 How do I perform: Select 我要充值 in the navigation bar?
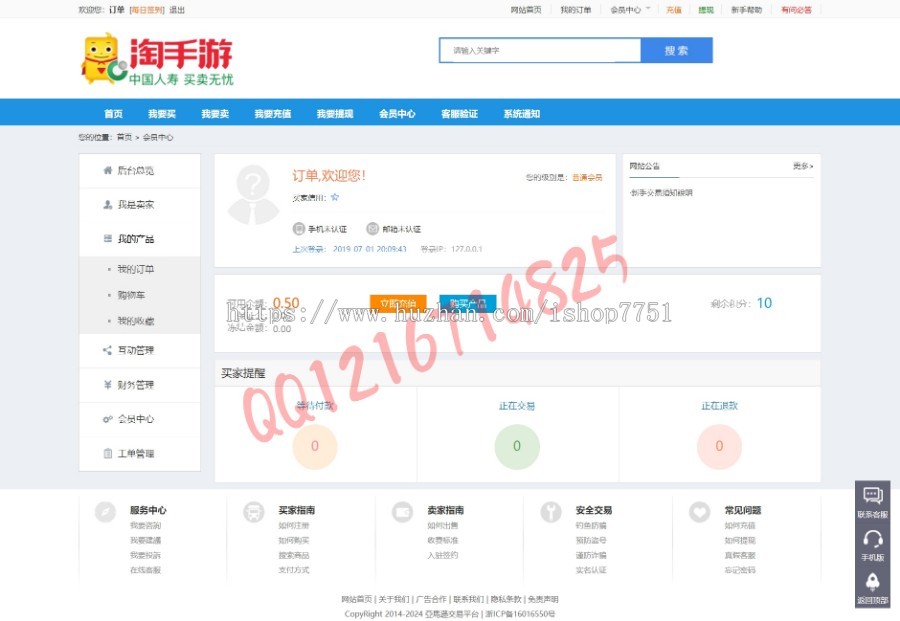[x=273, y=114]
